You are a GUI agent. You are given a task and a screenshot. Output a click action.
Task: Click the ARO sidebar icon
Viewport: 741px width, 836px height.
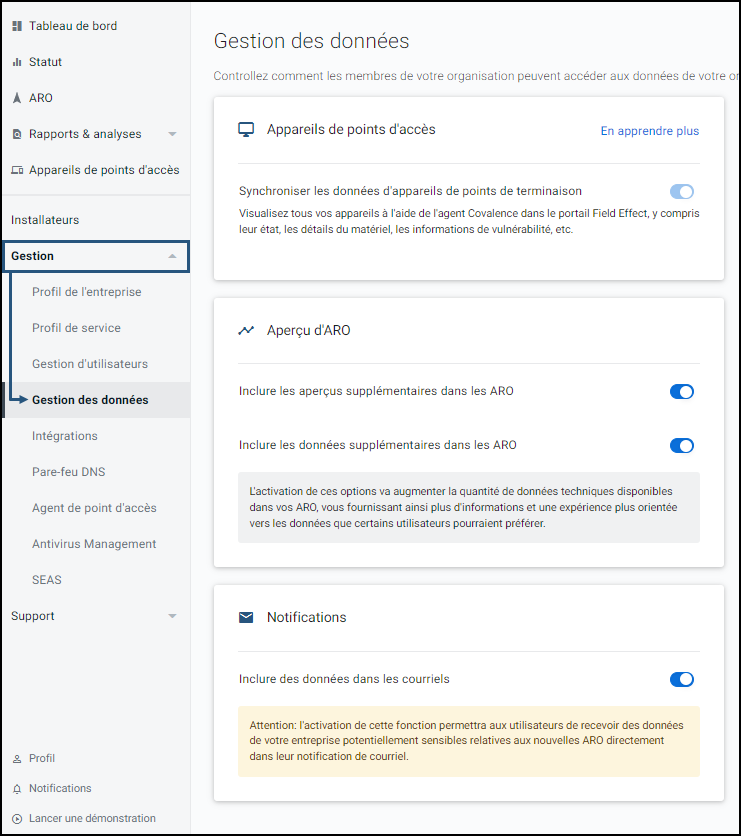[17, 98]
